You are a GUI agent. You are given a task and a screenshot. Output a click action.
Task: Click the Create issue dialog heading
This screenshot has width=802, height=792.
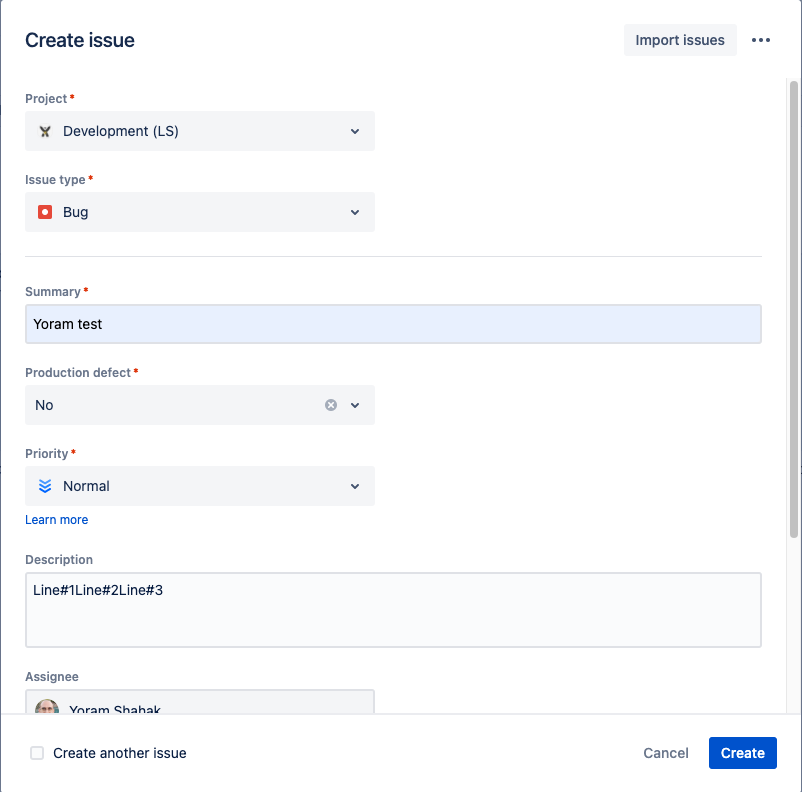click(x=80, y=40)
